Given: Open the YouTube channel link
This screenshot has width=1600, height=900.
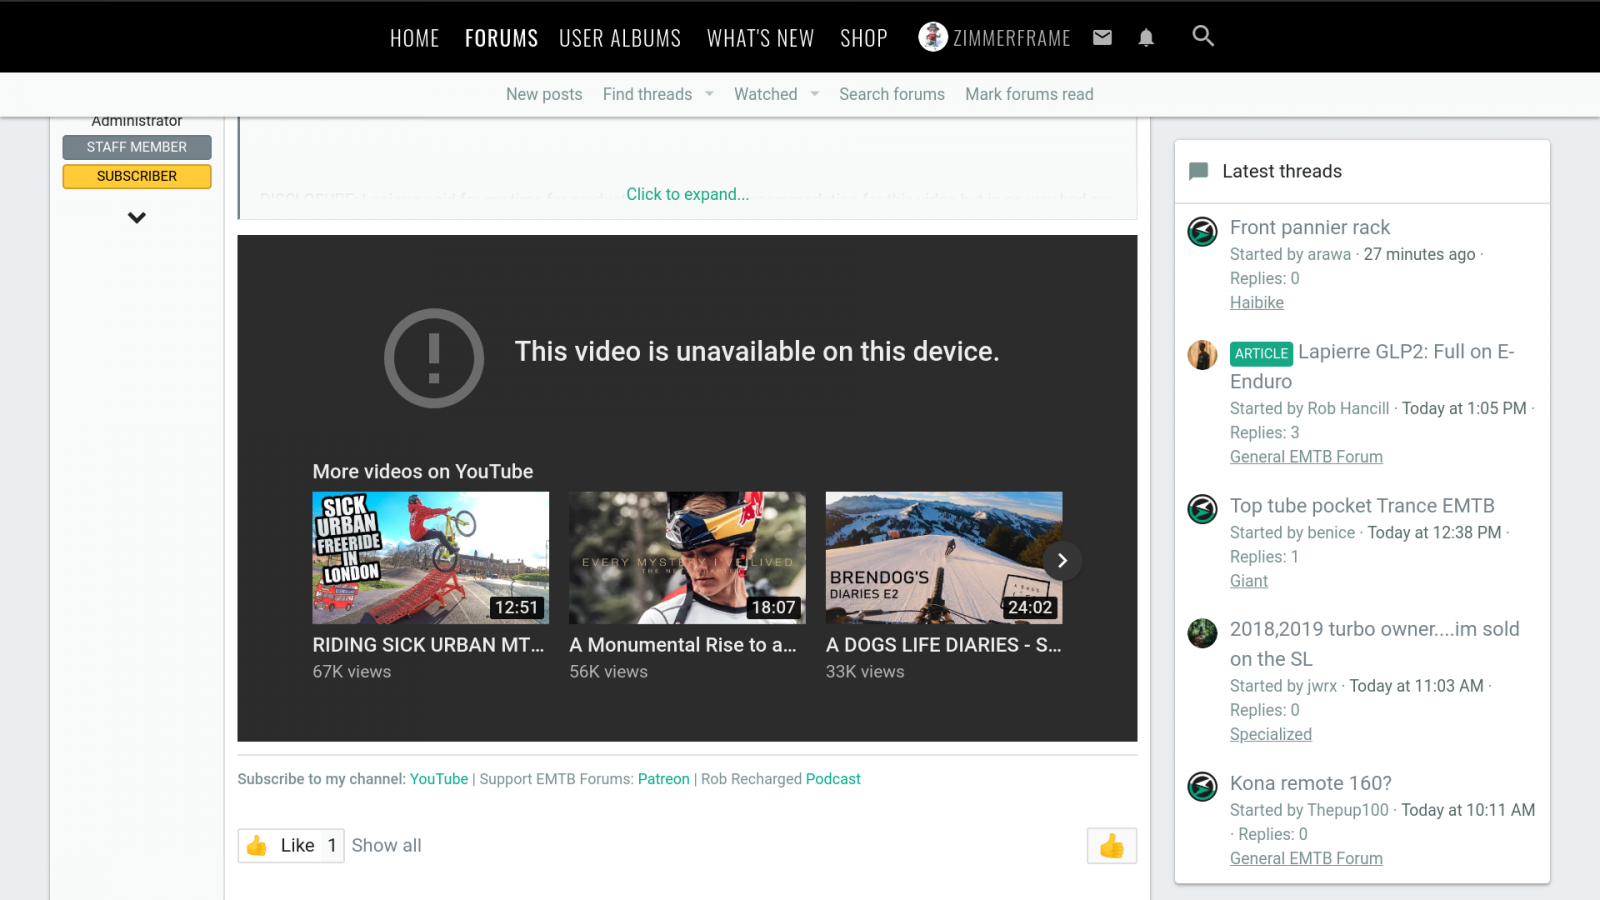Looking at the screenshot, I should tap(439, 779).
